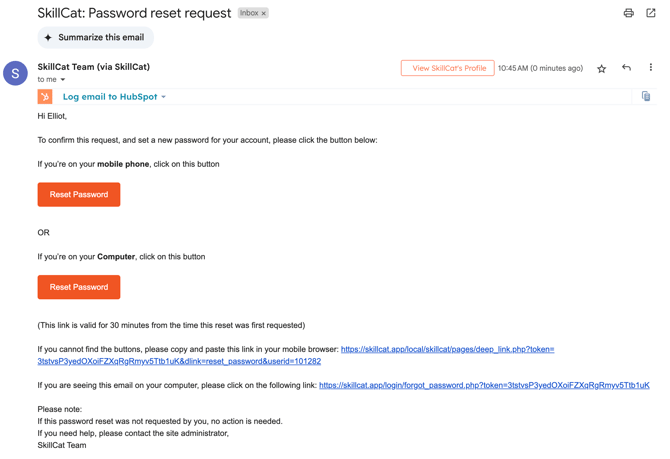Screen dimensions: 670x459
Task: Star the SkillCat email
Action: [601, 68]
